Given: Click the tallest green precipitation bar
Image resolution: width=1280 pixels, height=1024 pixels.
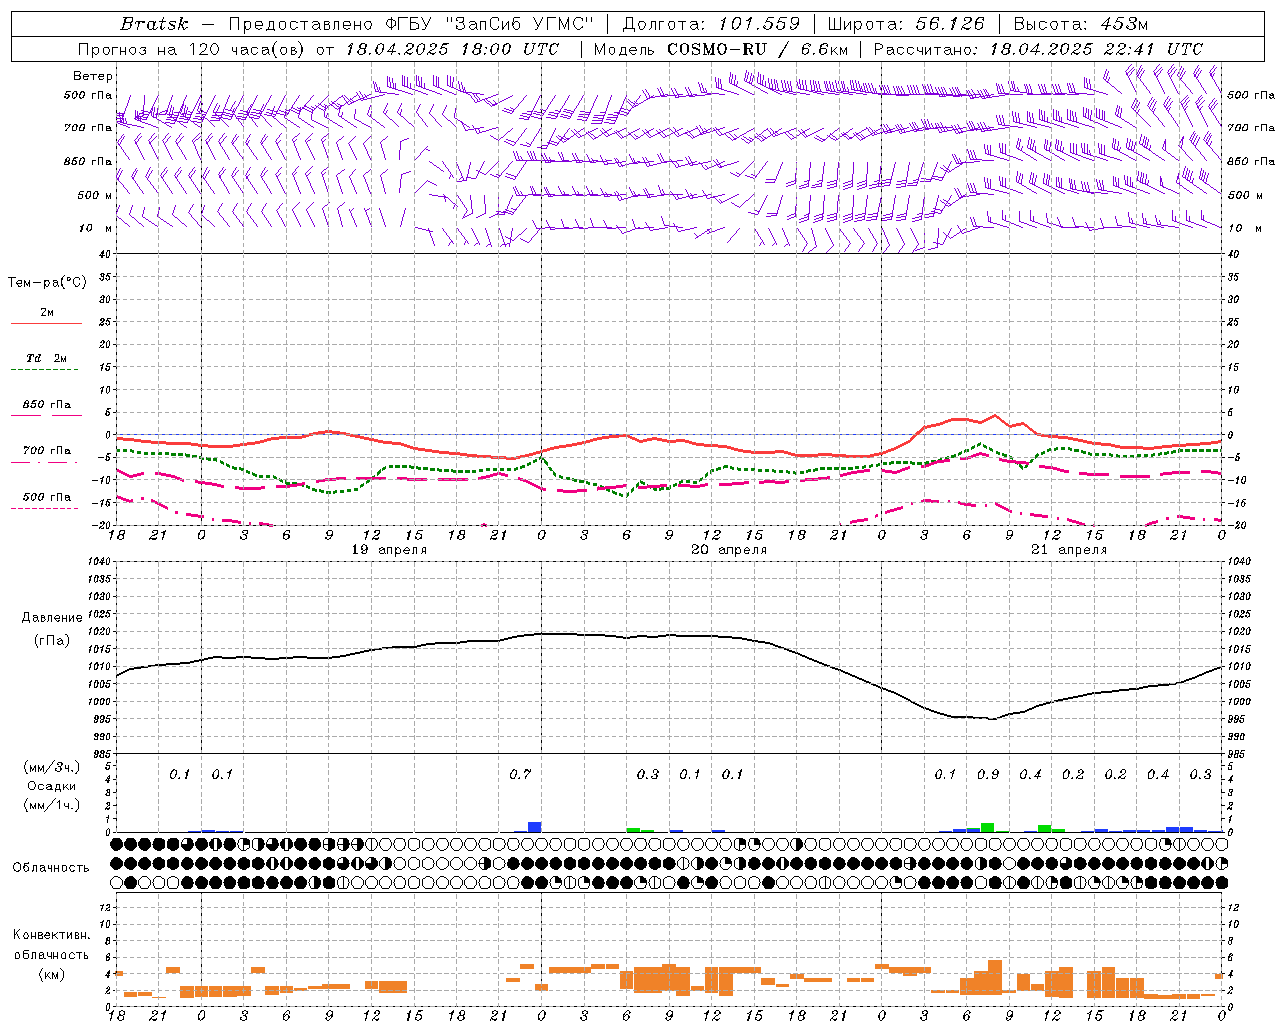Looking at the screenshot, I should [988, 827].
